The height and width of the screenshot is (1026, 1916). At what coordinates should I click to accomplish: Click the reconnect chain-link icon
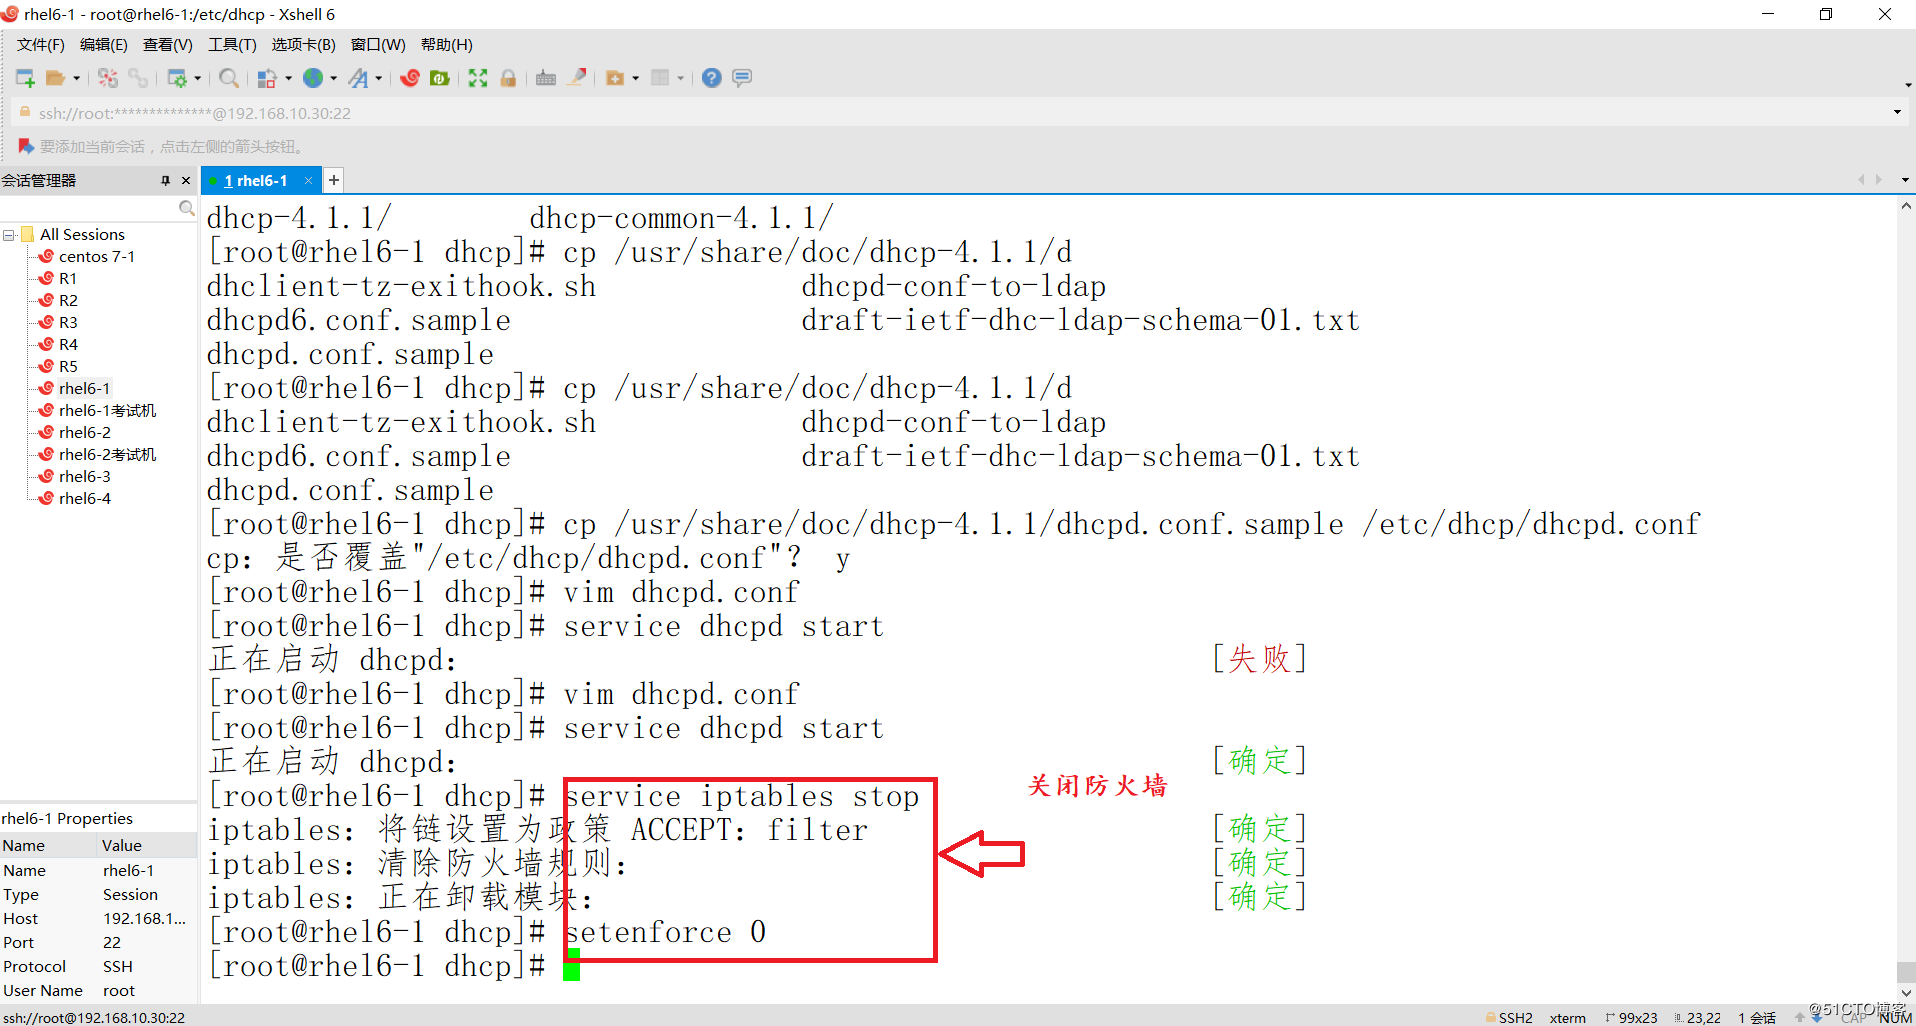point(138,78)
